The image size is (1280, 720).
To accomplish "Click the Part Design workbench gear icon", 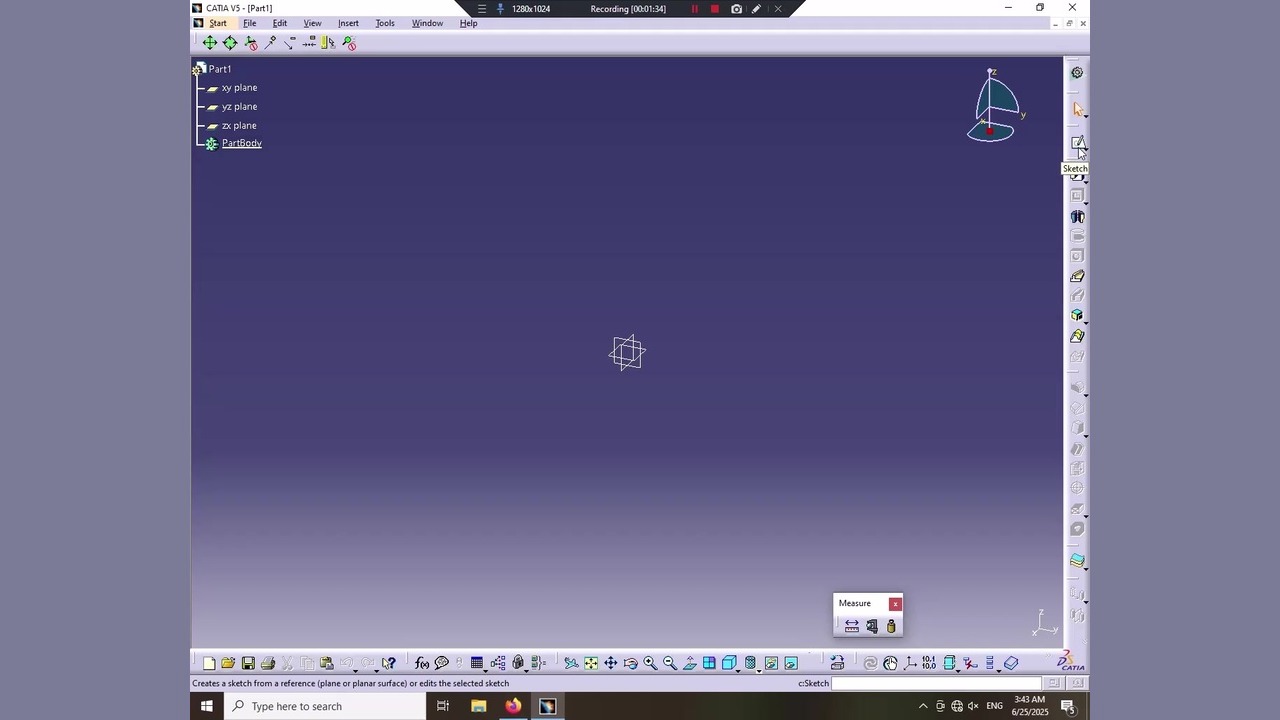I will click(1077, 72).
